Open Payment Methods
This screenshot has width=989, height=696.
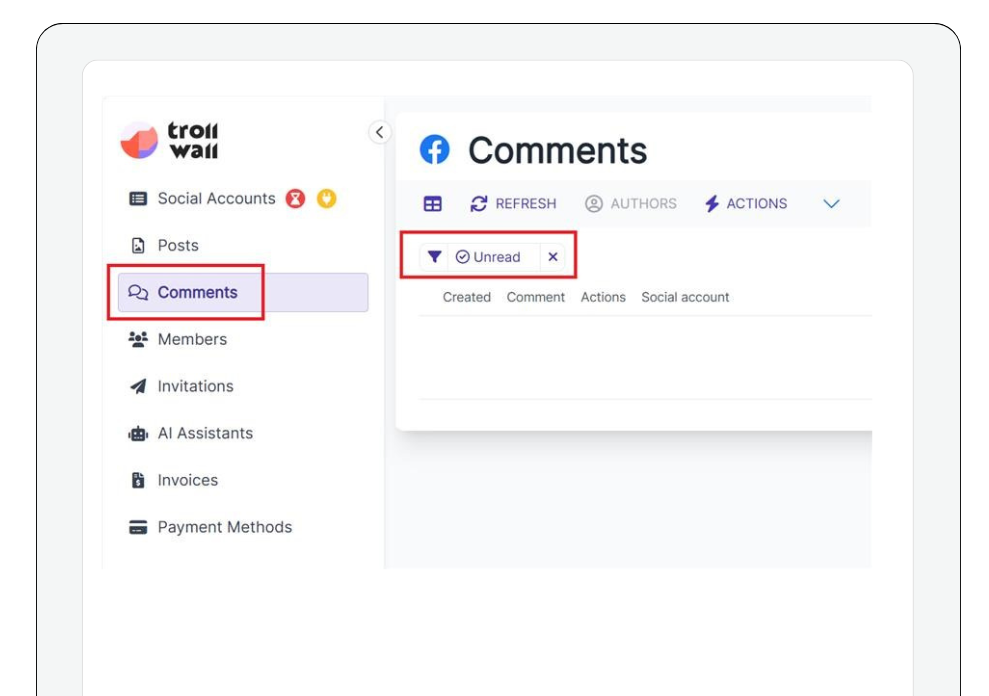[x=224, y=527]
